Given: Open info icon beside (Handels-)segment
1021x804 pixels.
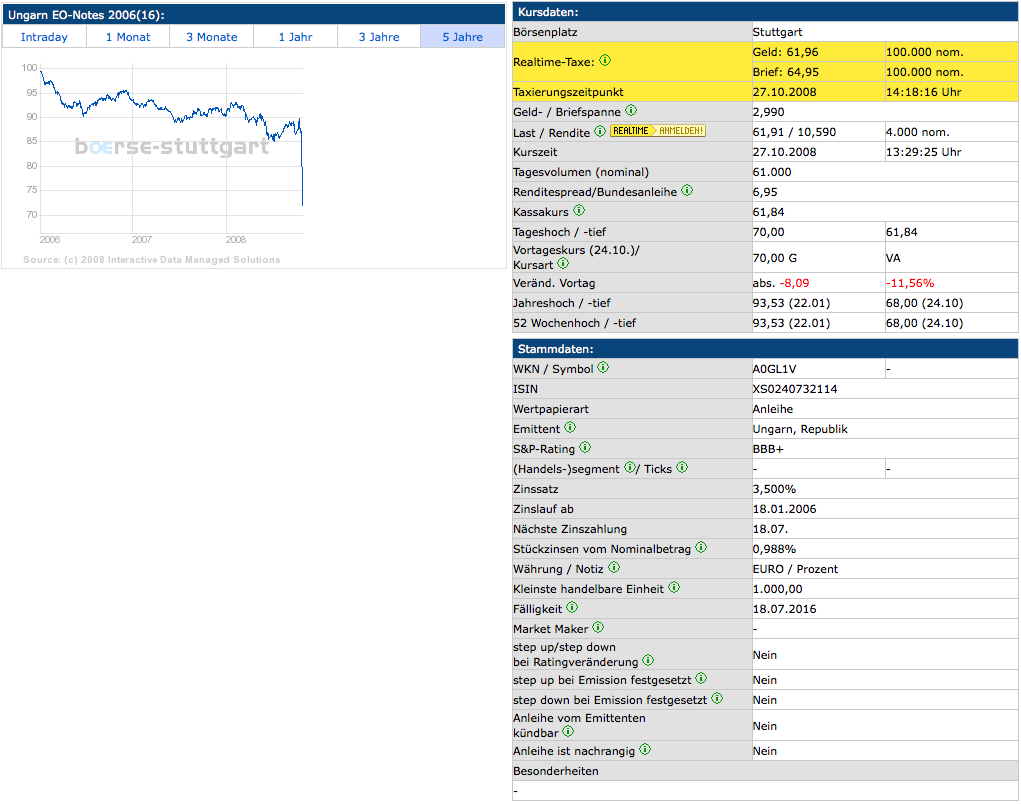Looking at the screenshot, I should click(630, 467).
